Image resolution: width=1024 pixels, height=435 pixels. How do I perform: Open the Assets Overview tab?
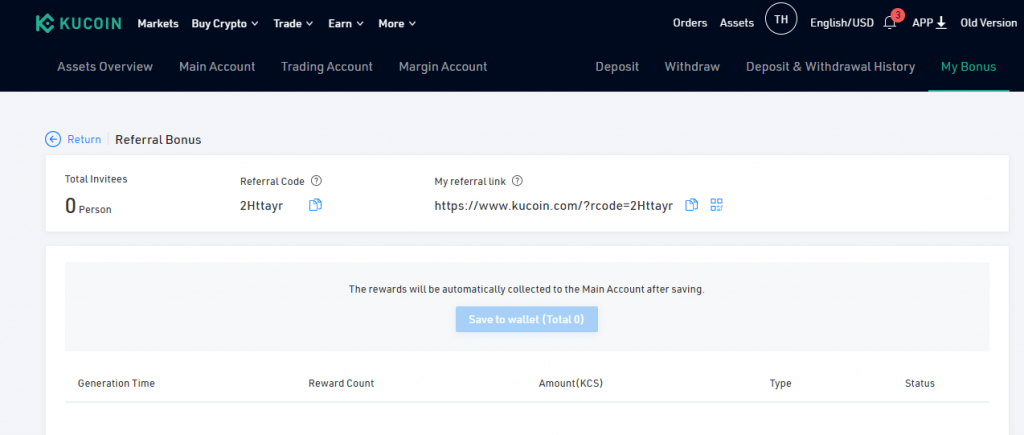point(105,67)
